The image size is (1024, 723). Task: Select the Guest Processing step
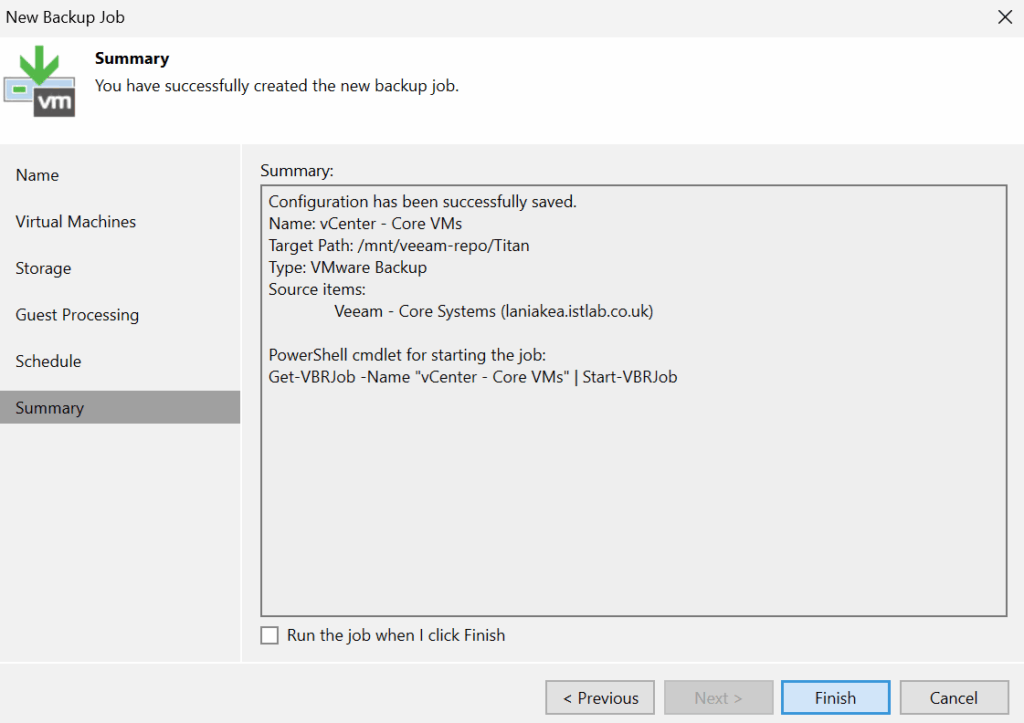77,315
